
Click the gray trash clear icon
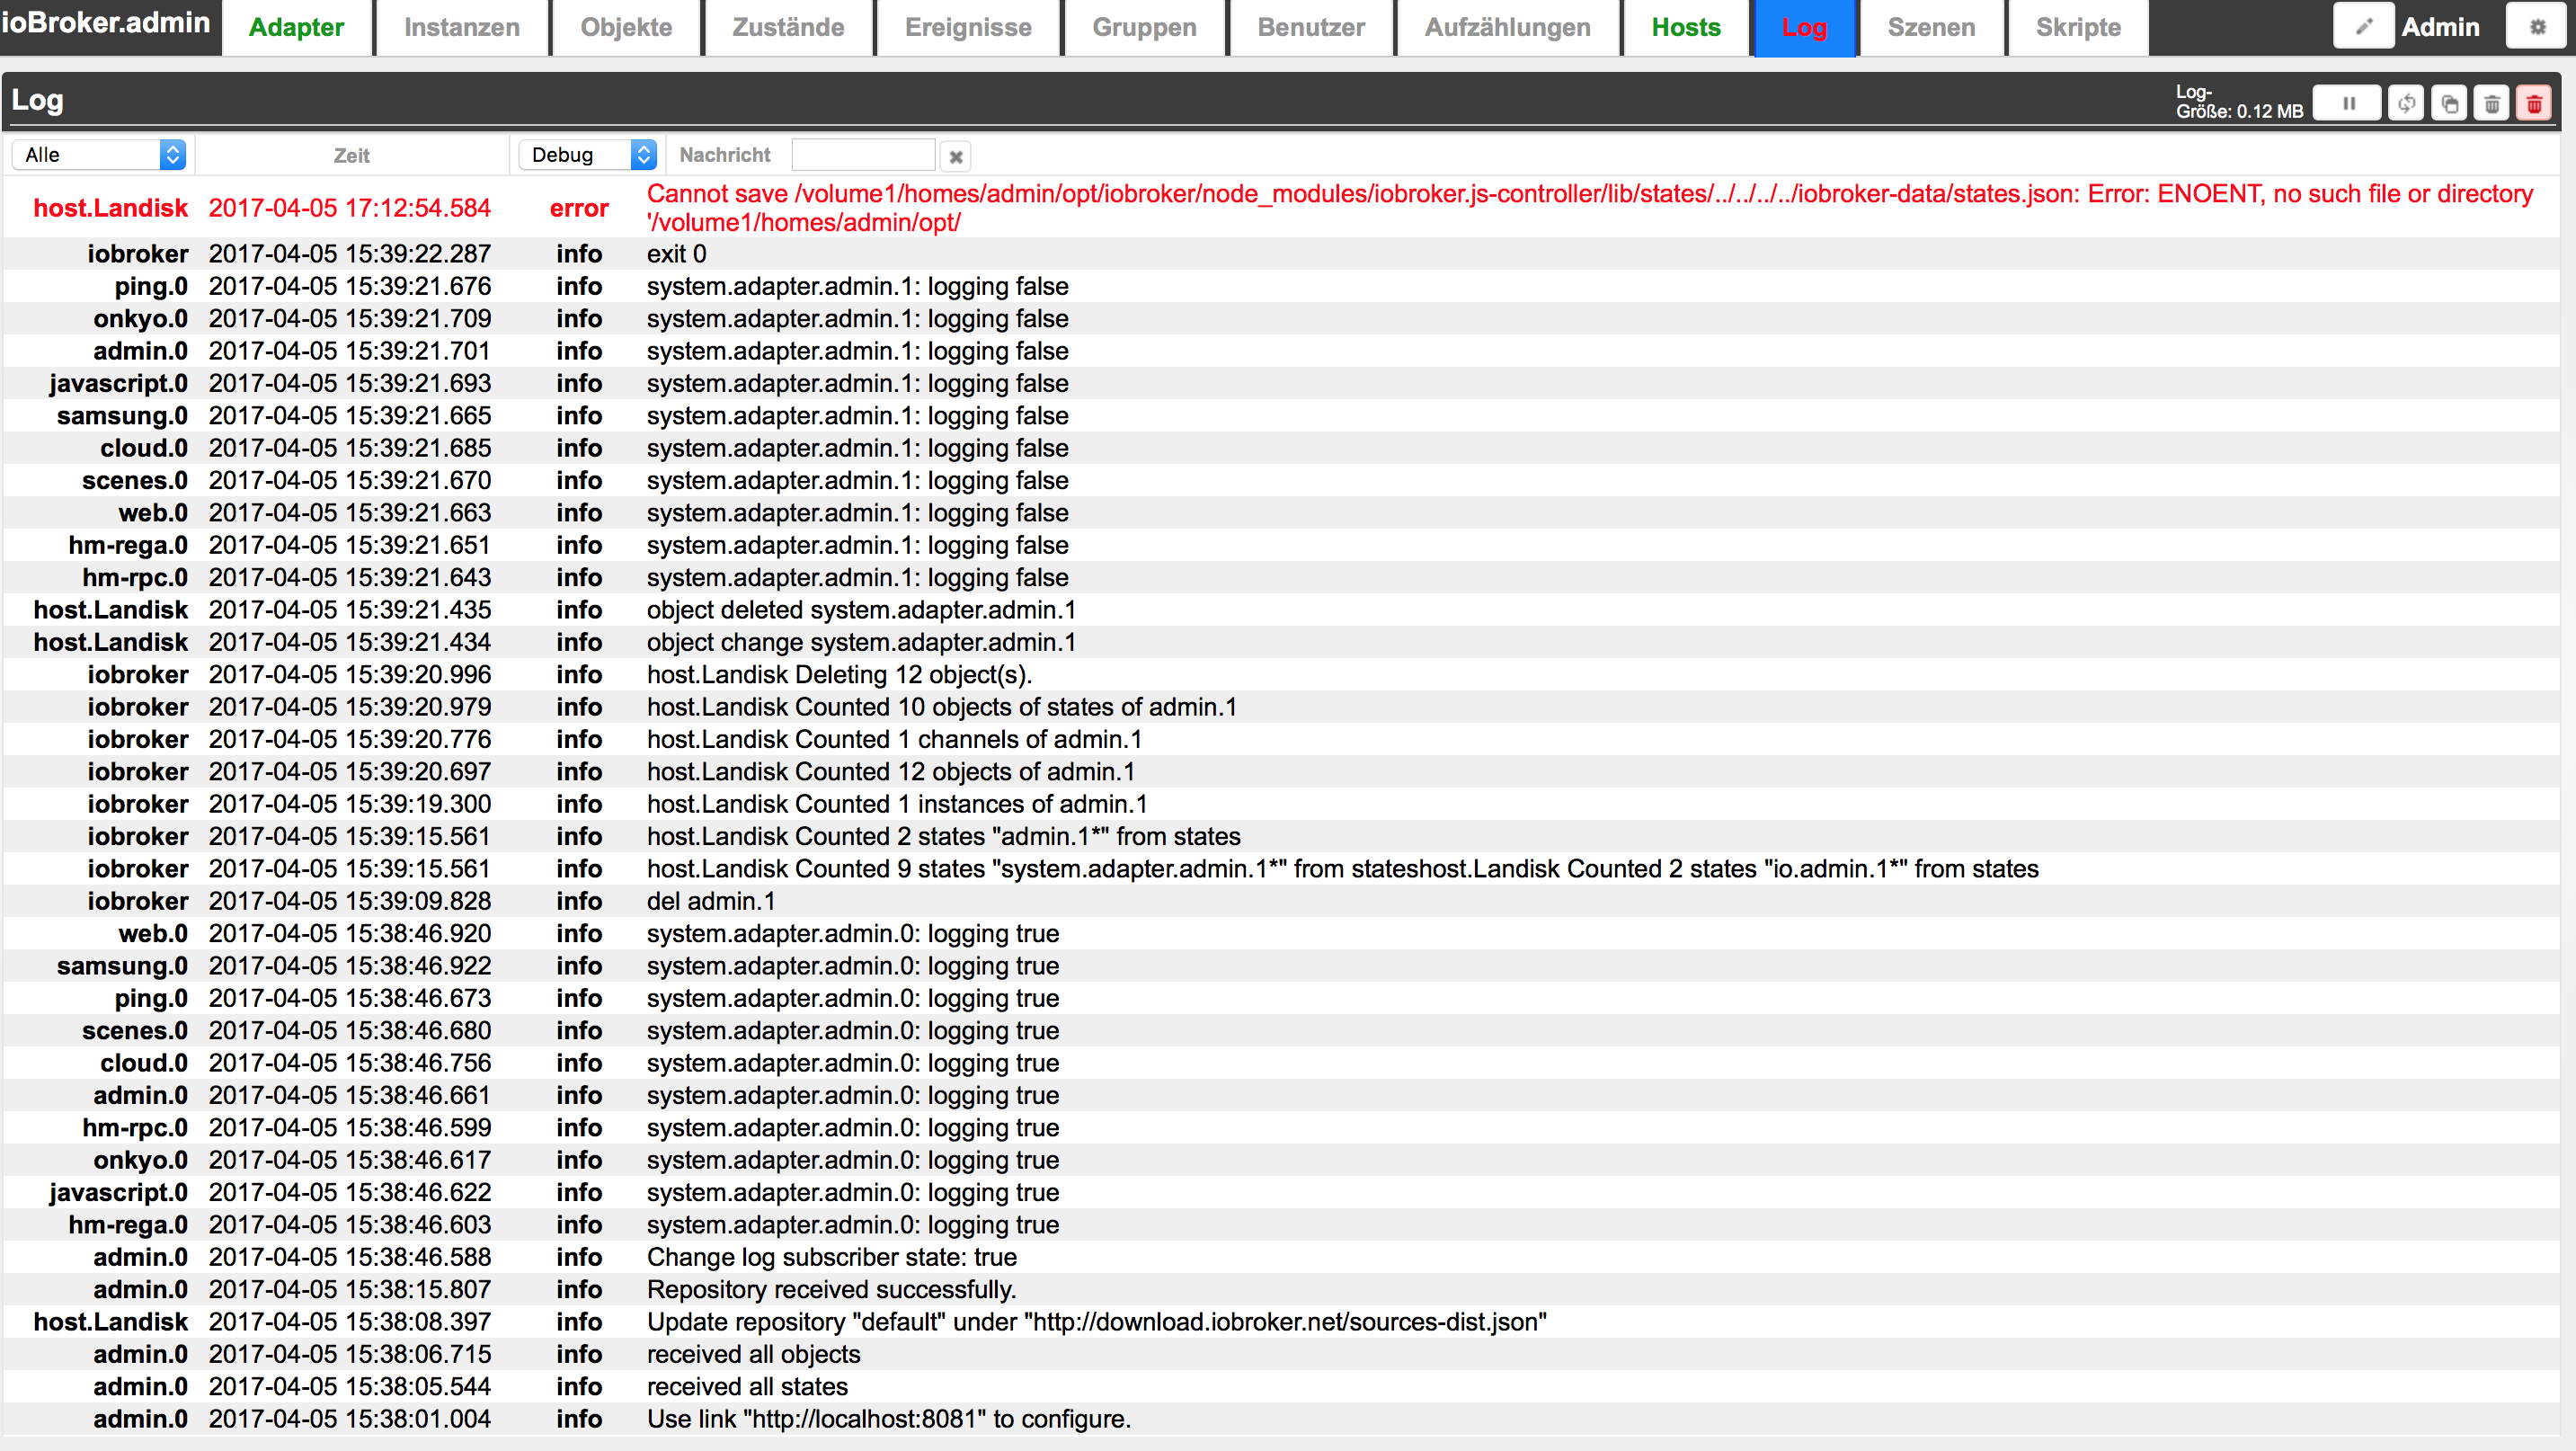click(2491, 103)
